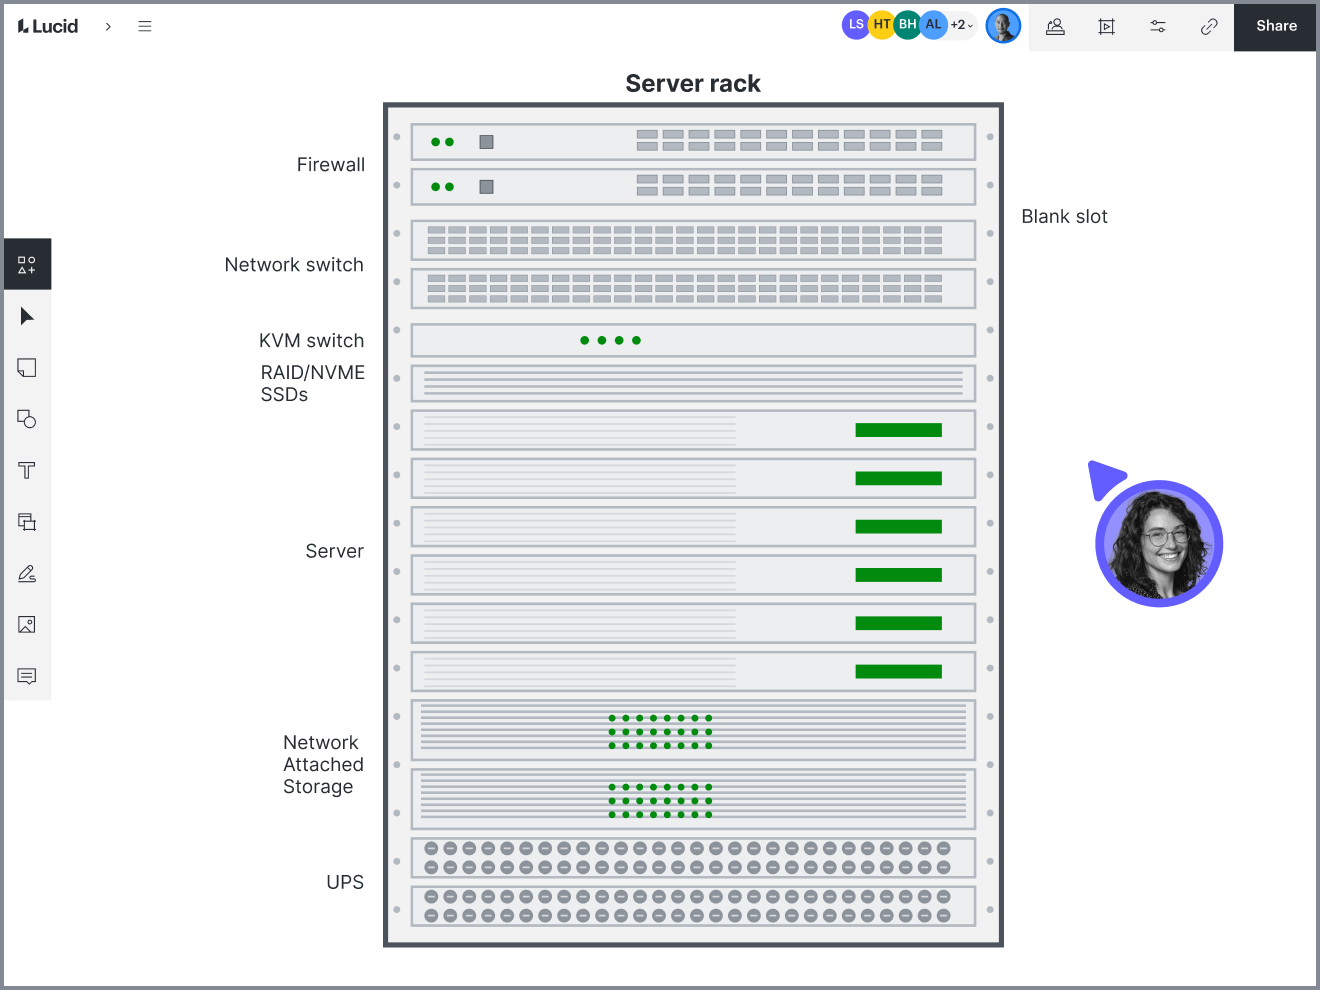This screenshot has height=990, width=1320.
Task: Open the shapes library tool
Action: (27, 265)
